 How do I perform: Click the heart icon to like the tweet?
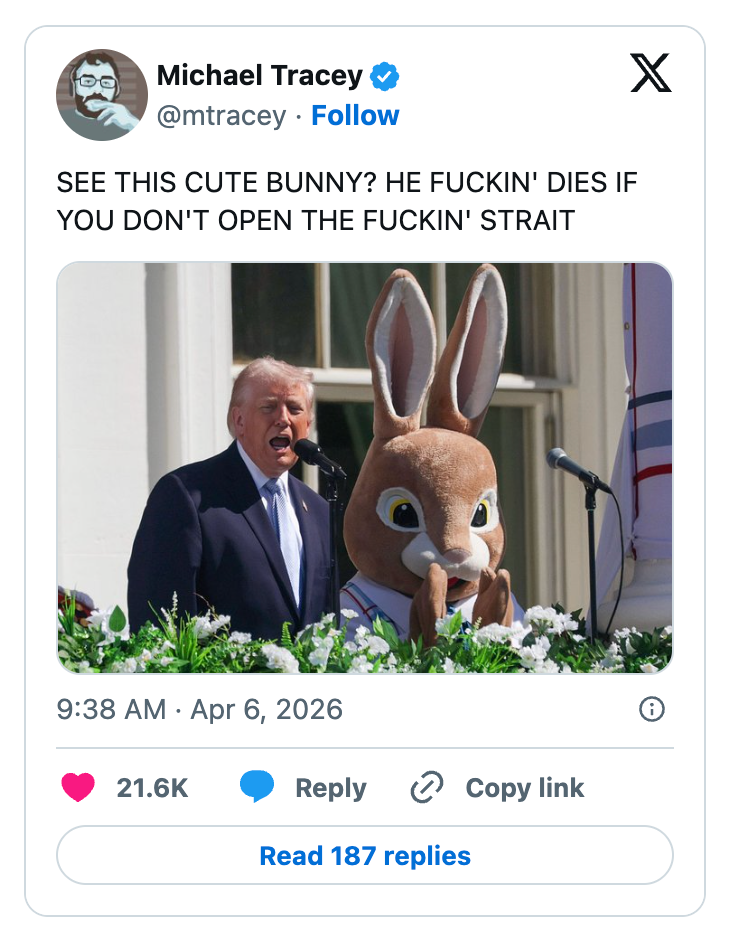click(78, 787)
